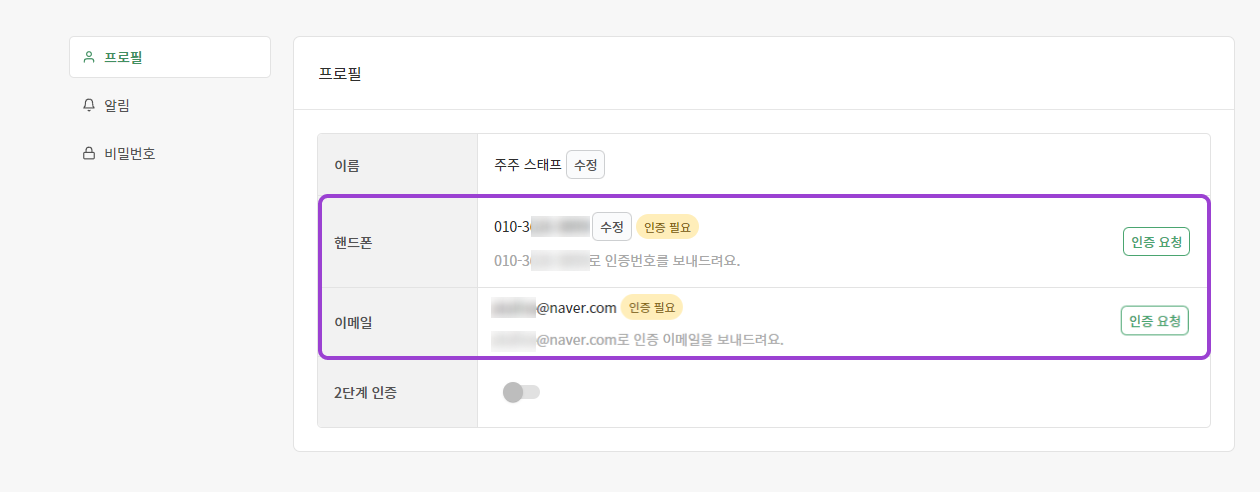Request verification for the 핸드폰 row

point(1156,241)
